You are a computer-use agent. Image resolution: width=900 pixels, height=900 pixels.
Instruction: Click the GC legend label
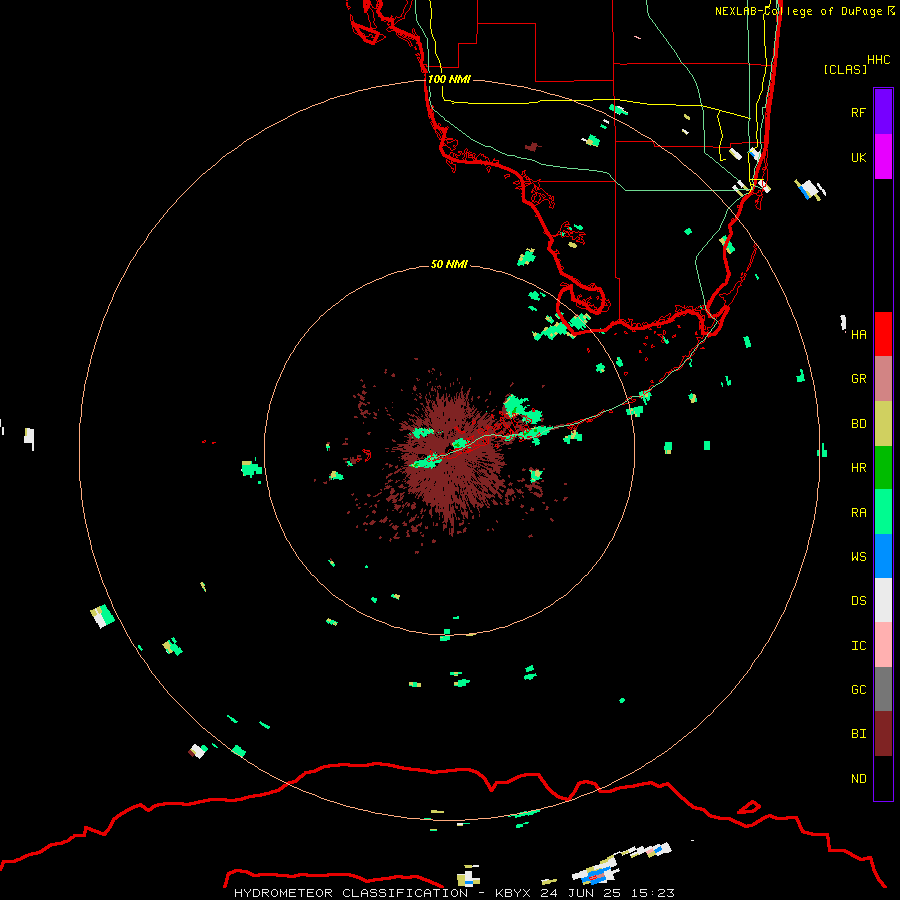click(858, 689)
